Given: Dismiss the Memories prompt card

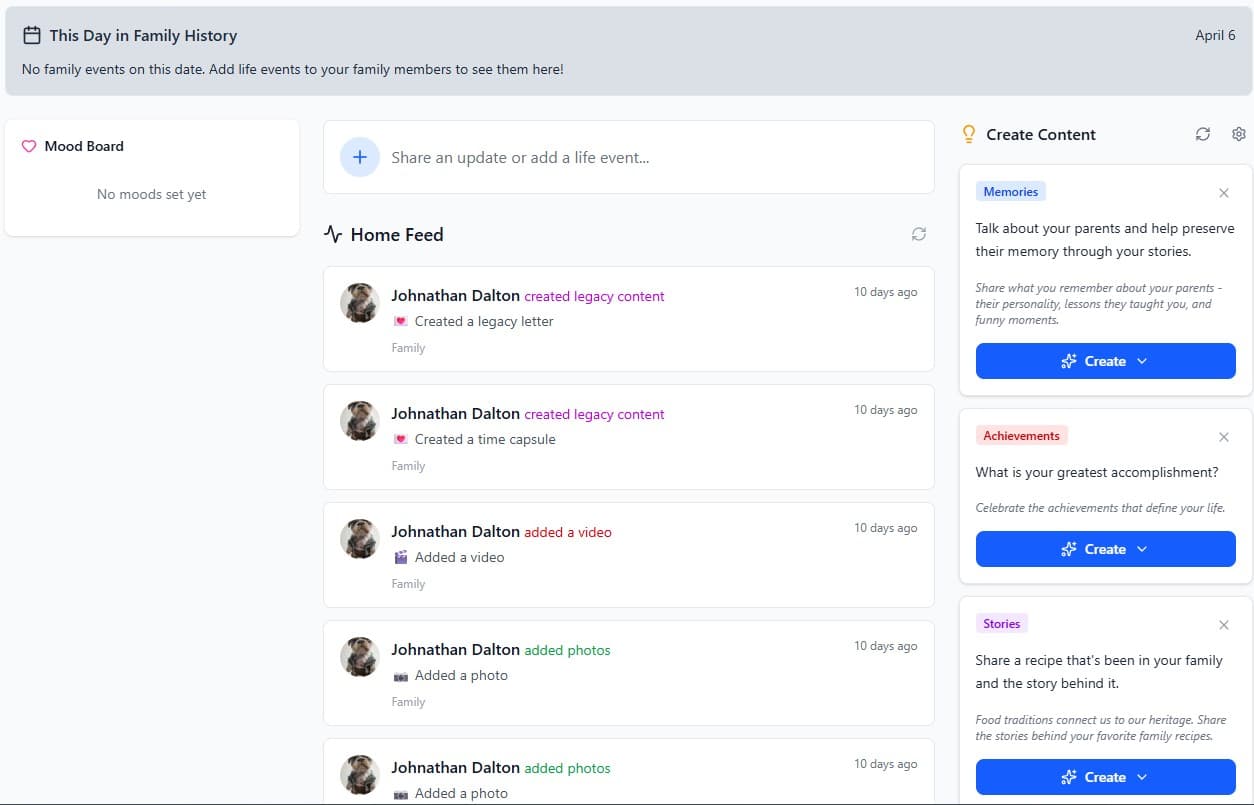Looking at the screenshot, I should [1223, 193].
